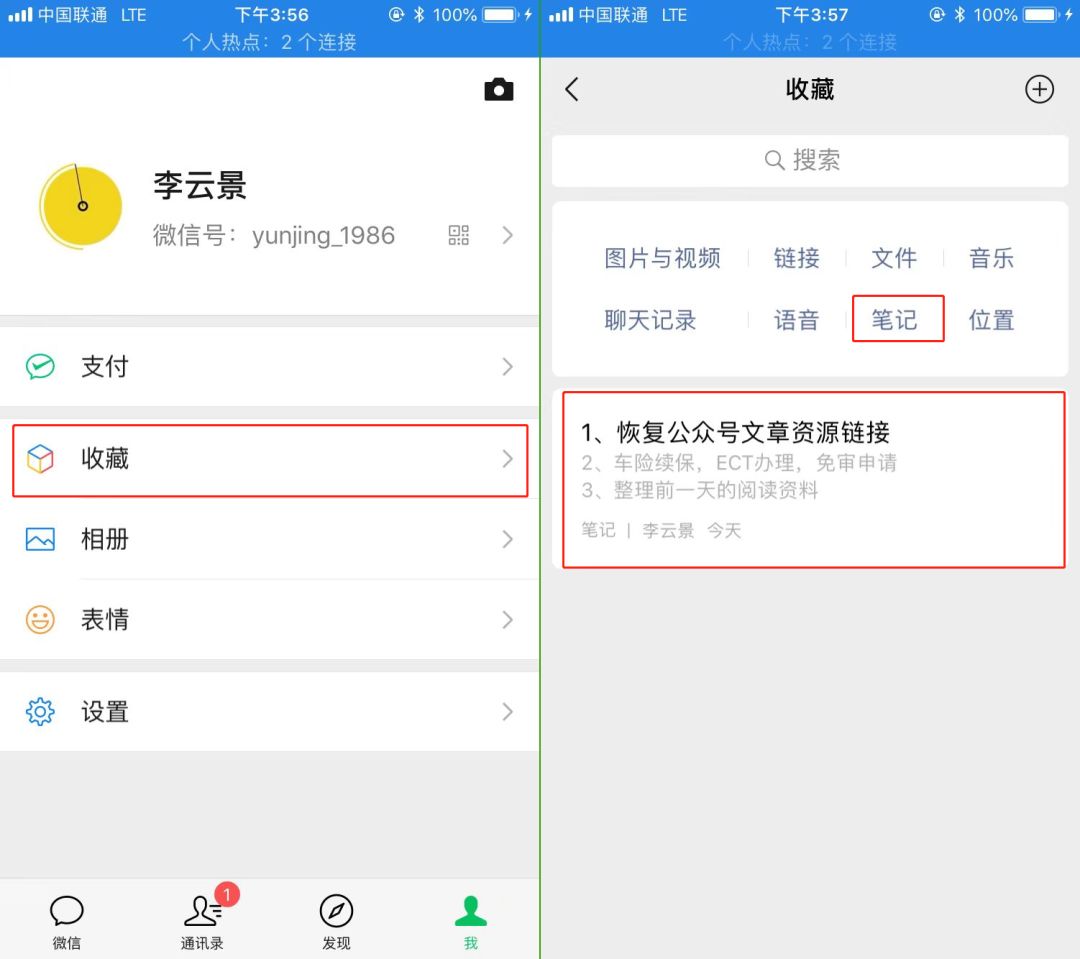Viewport: 1080px width, 959px height.
Task: Open the 相册 album entry
Action: point(269,539)
